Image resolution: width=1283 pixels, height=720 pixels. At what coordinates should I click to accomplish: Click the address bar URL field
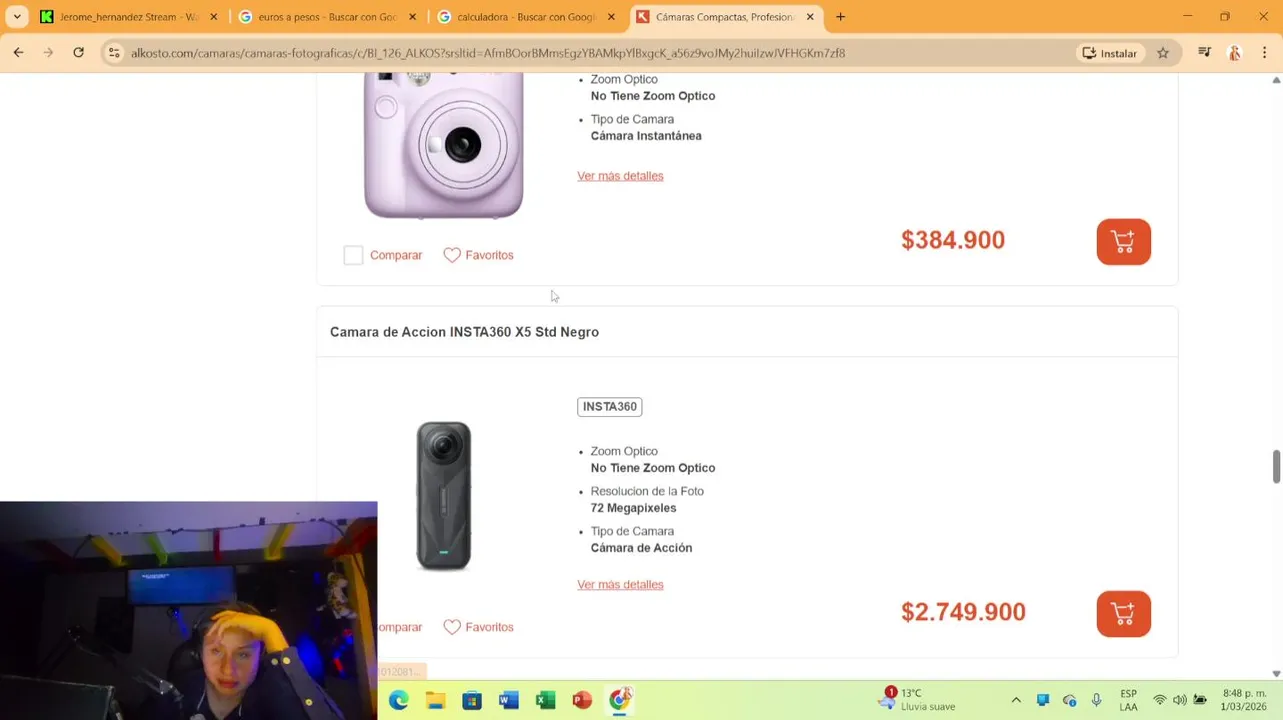pos(590,53)
